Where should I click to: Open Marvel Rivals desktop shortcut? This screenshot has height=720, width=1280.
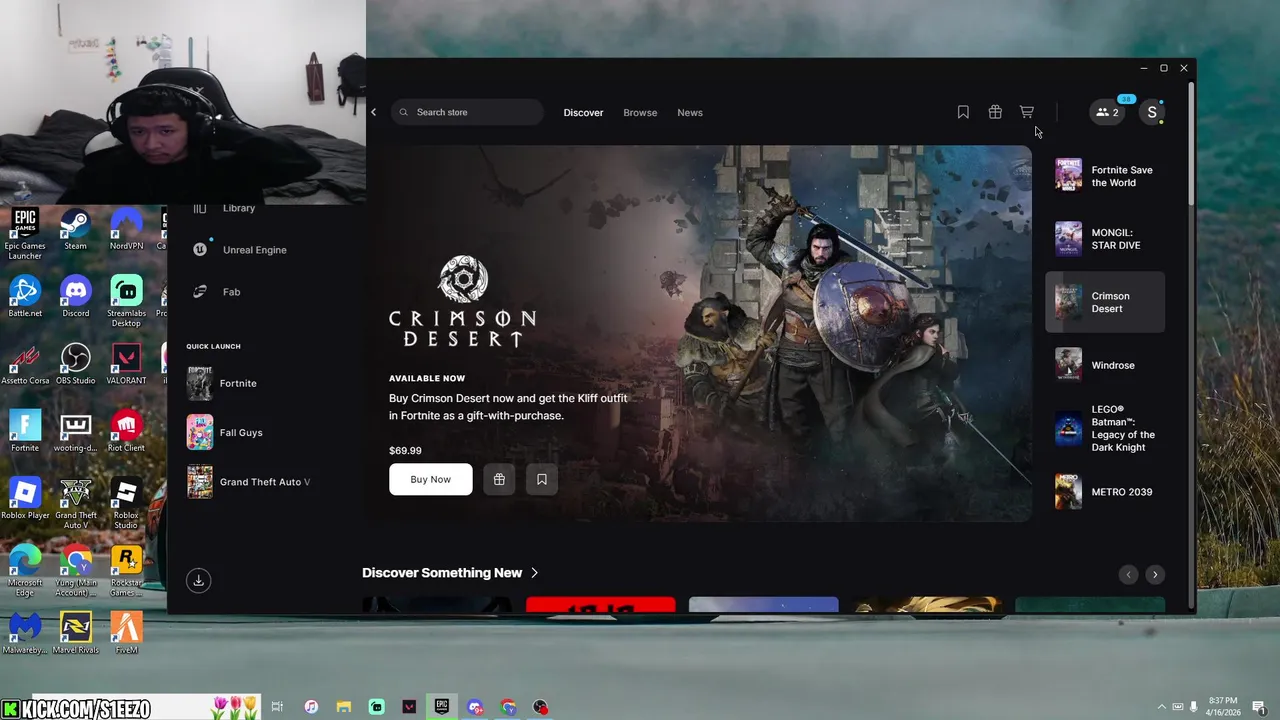[x=75, y=632]
